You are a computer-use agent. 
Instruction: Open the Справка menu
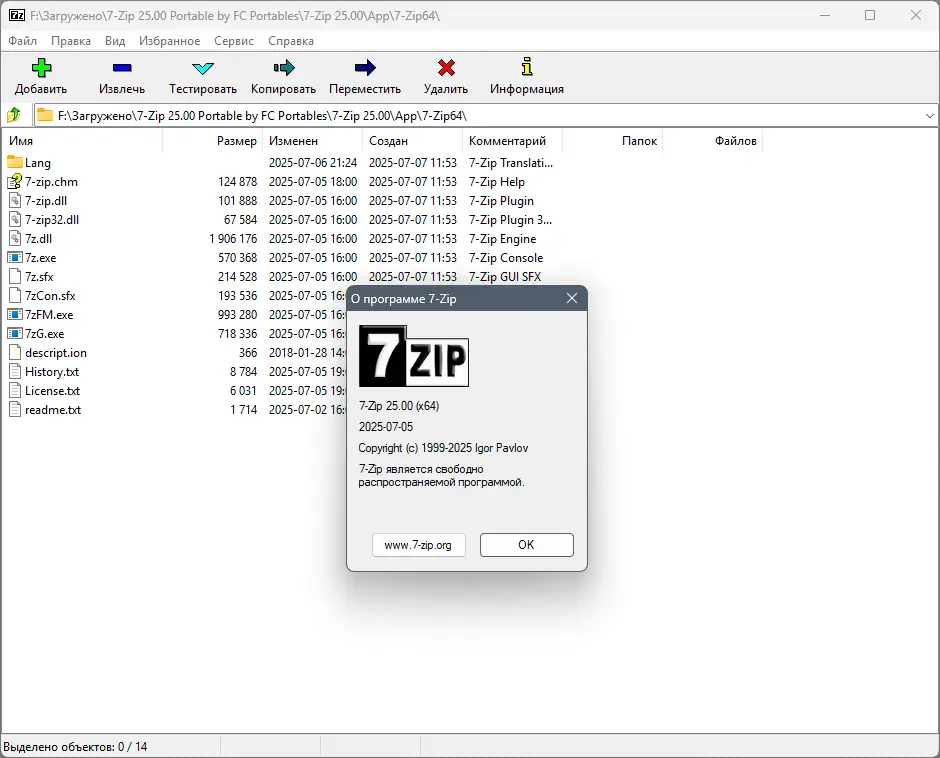pos(291,41)
